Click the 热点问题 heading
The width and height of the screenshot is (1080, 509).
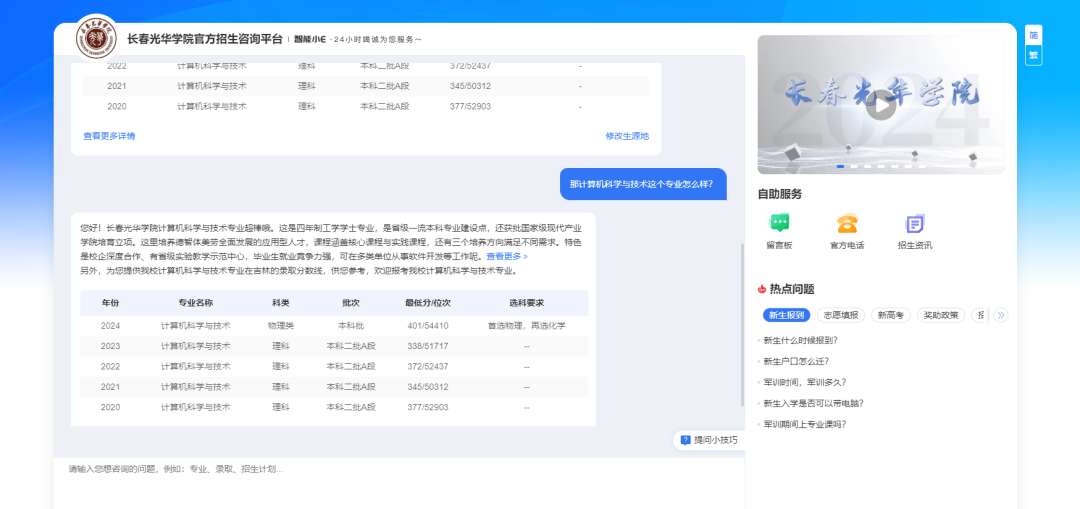[x=791, y=289]
